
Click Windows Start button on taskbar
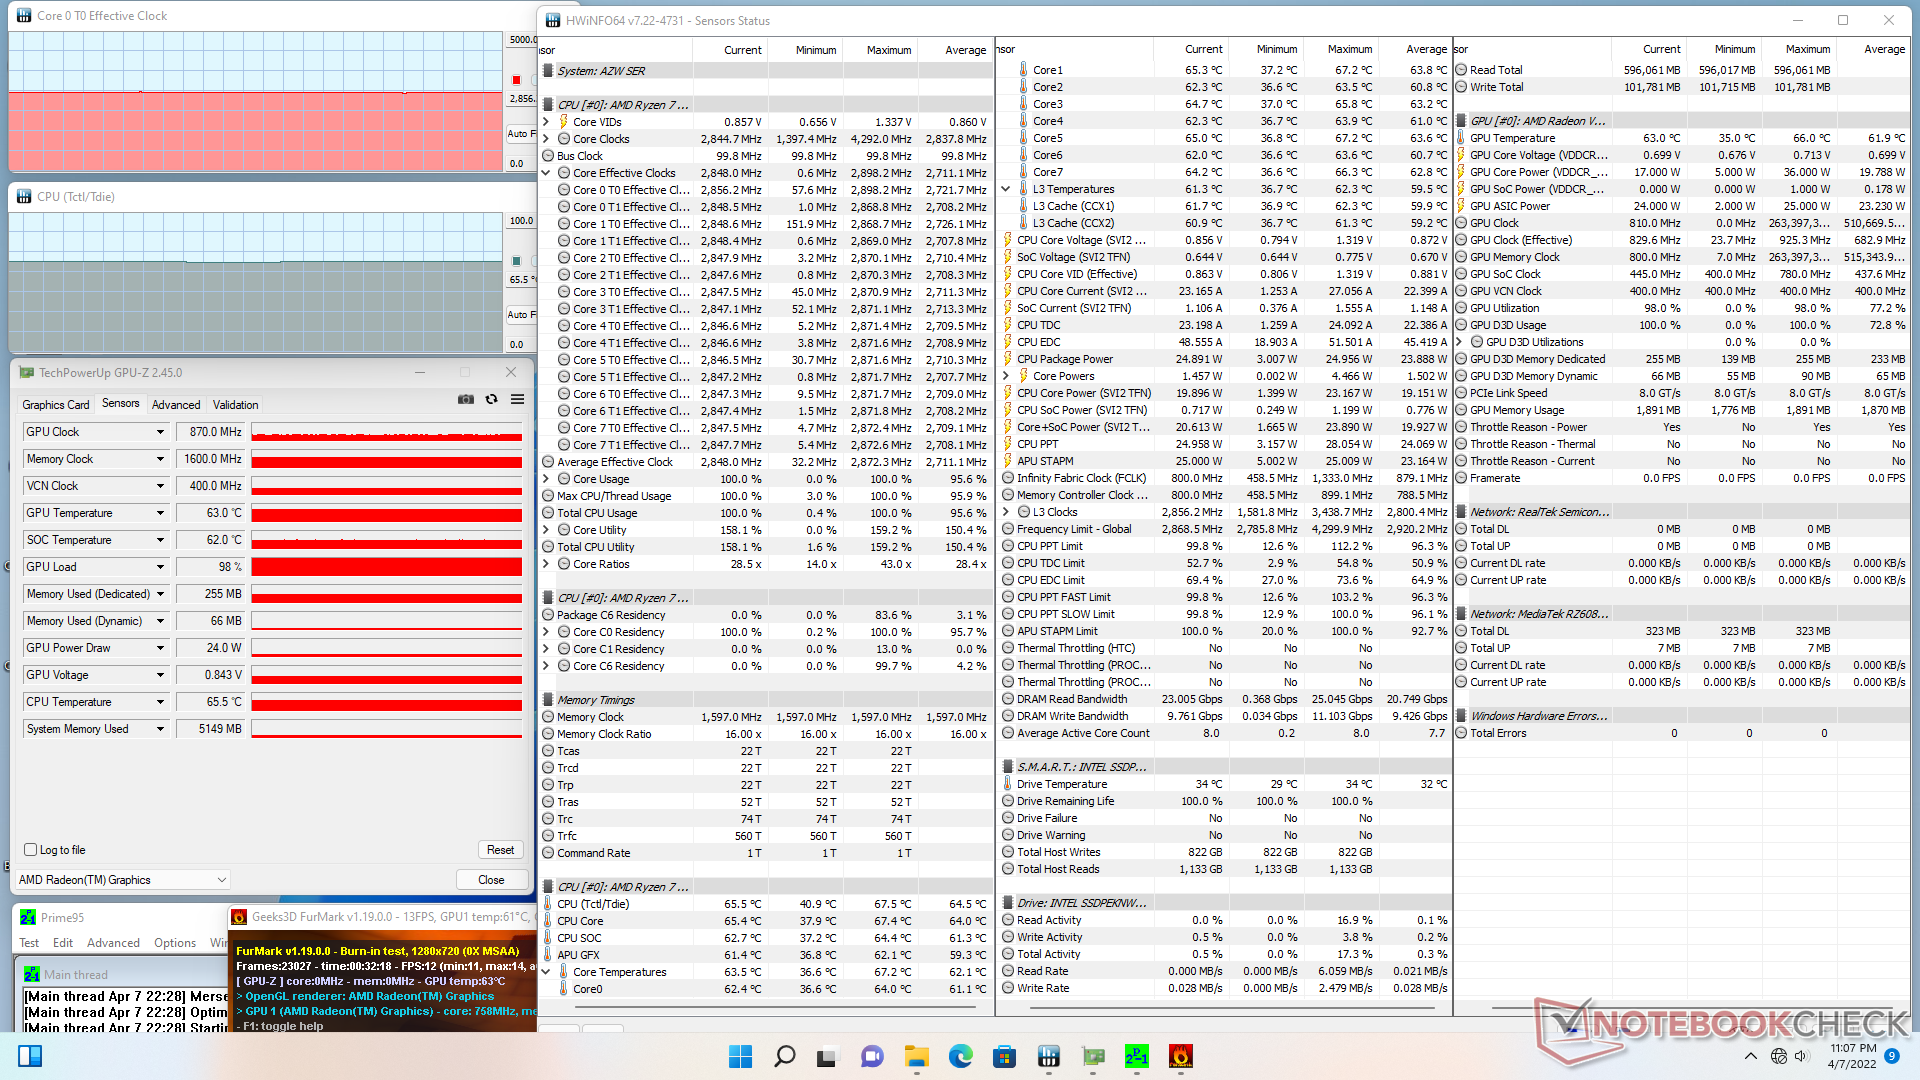click(740, 1056)
